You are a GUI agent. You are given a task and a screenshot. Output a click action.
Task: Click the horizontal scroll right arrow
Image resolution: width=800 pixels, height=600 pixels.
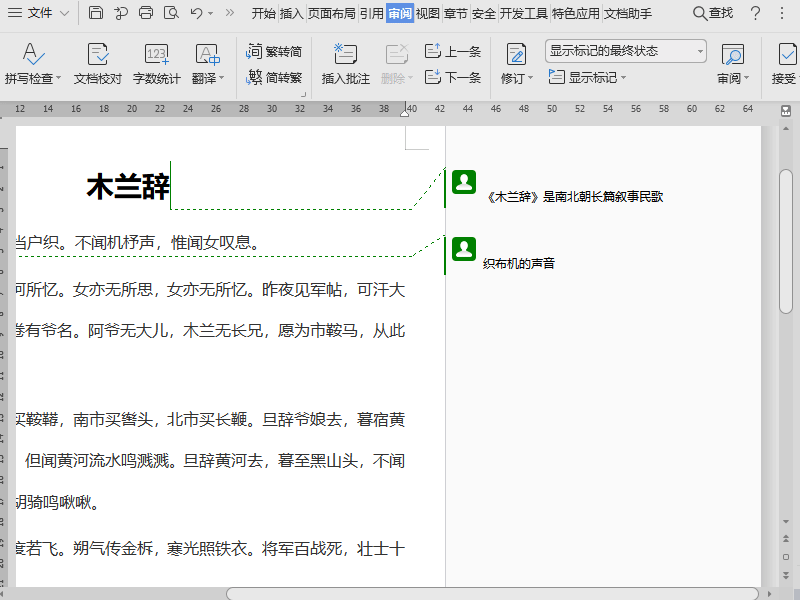770,594
